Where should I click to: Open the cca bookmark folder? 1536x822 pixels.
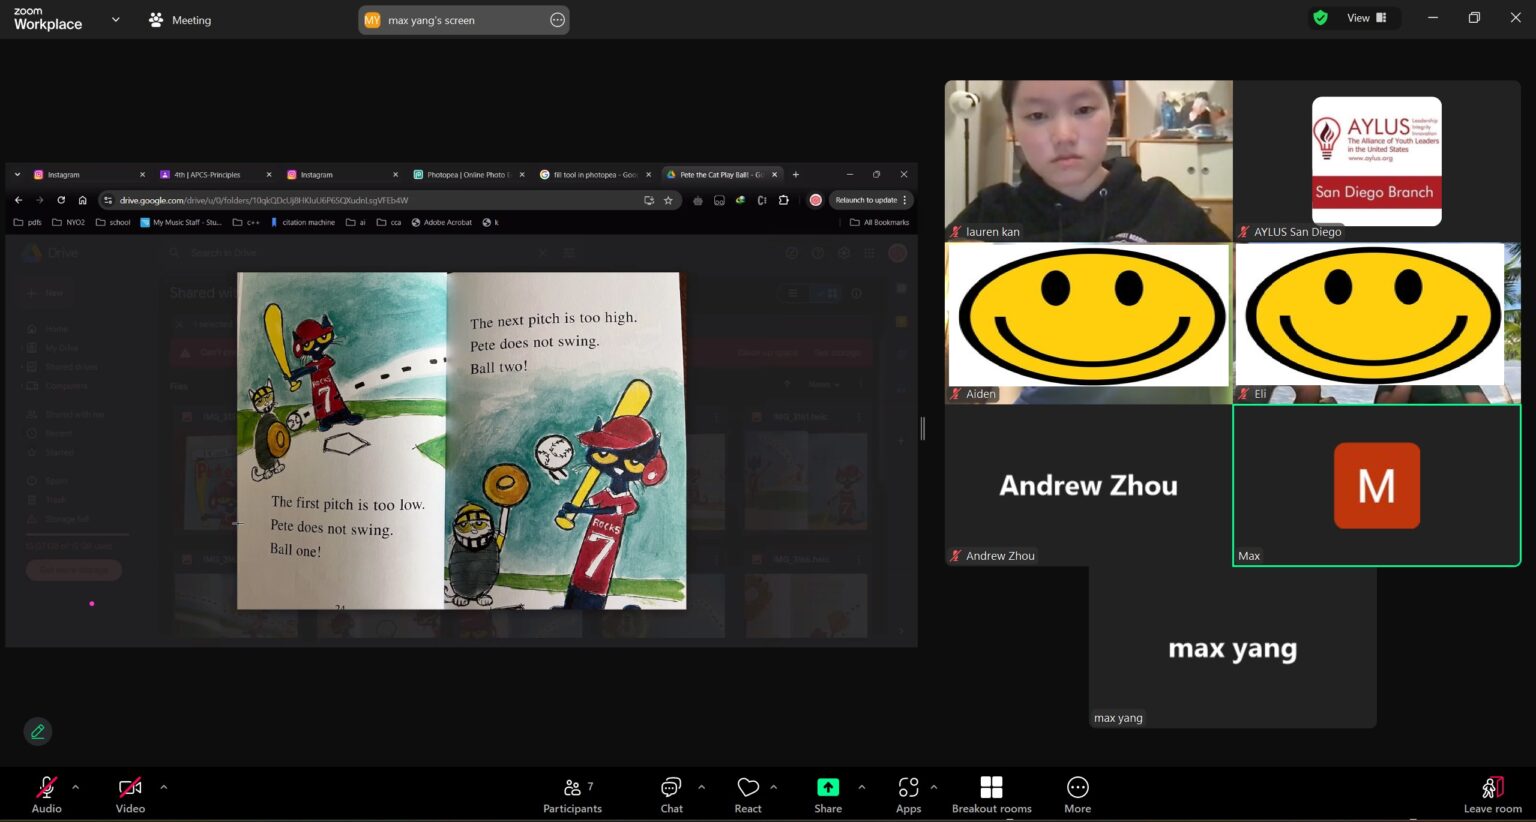point(389,222)
